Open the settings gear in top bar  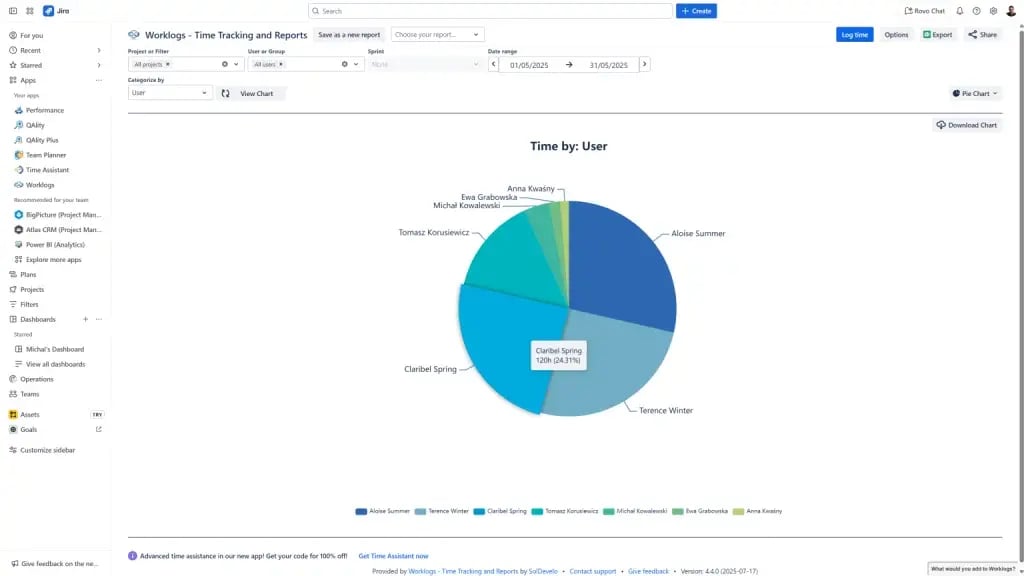point(993,11)
